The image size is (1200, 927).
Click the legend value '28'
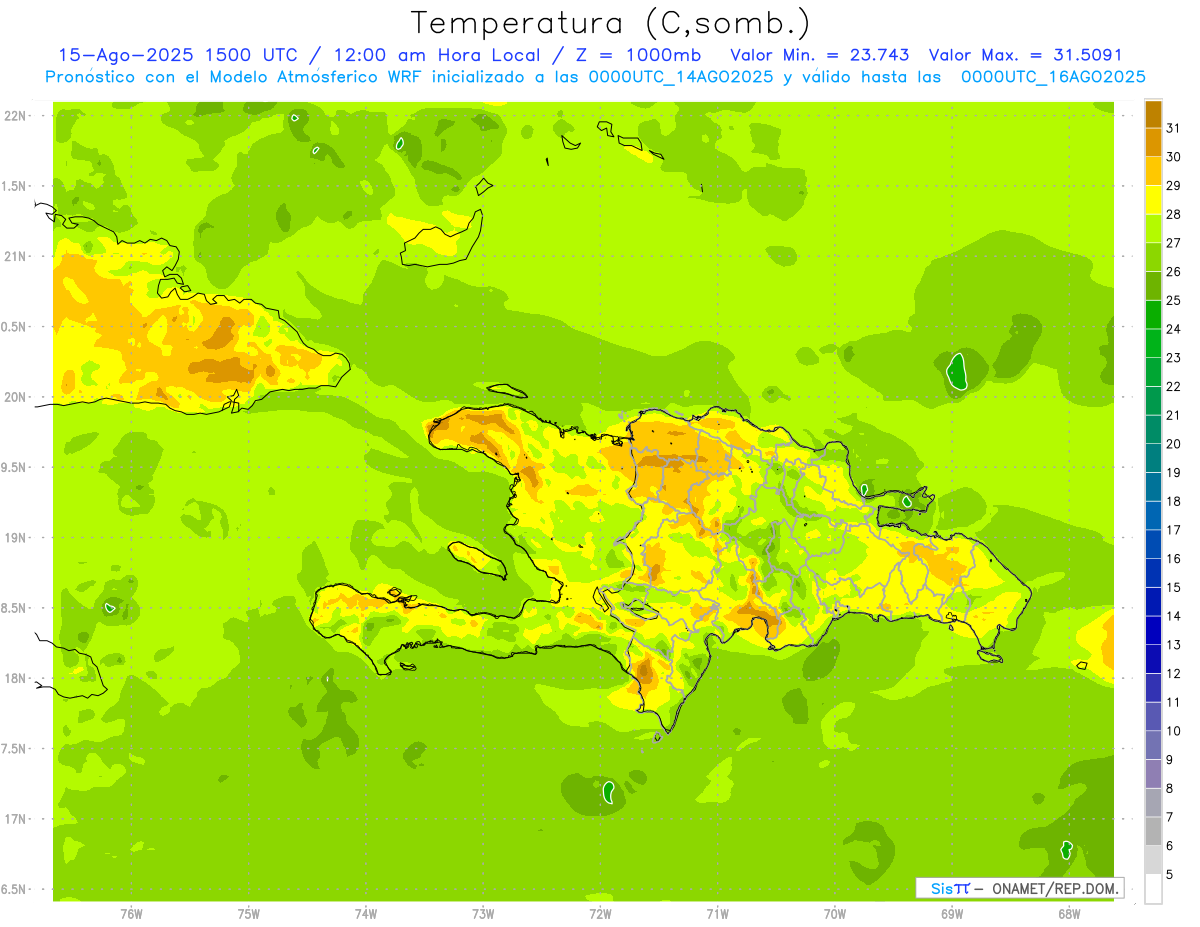click(x=1174, y=214)
